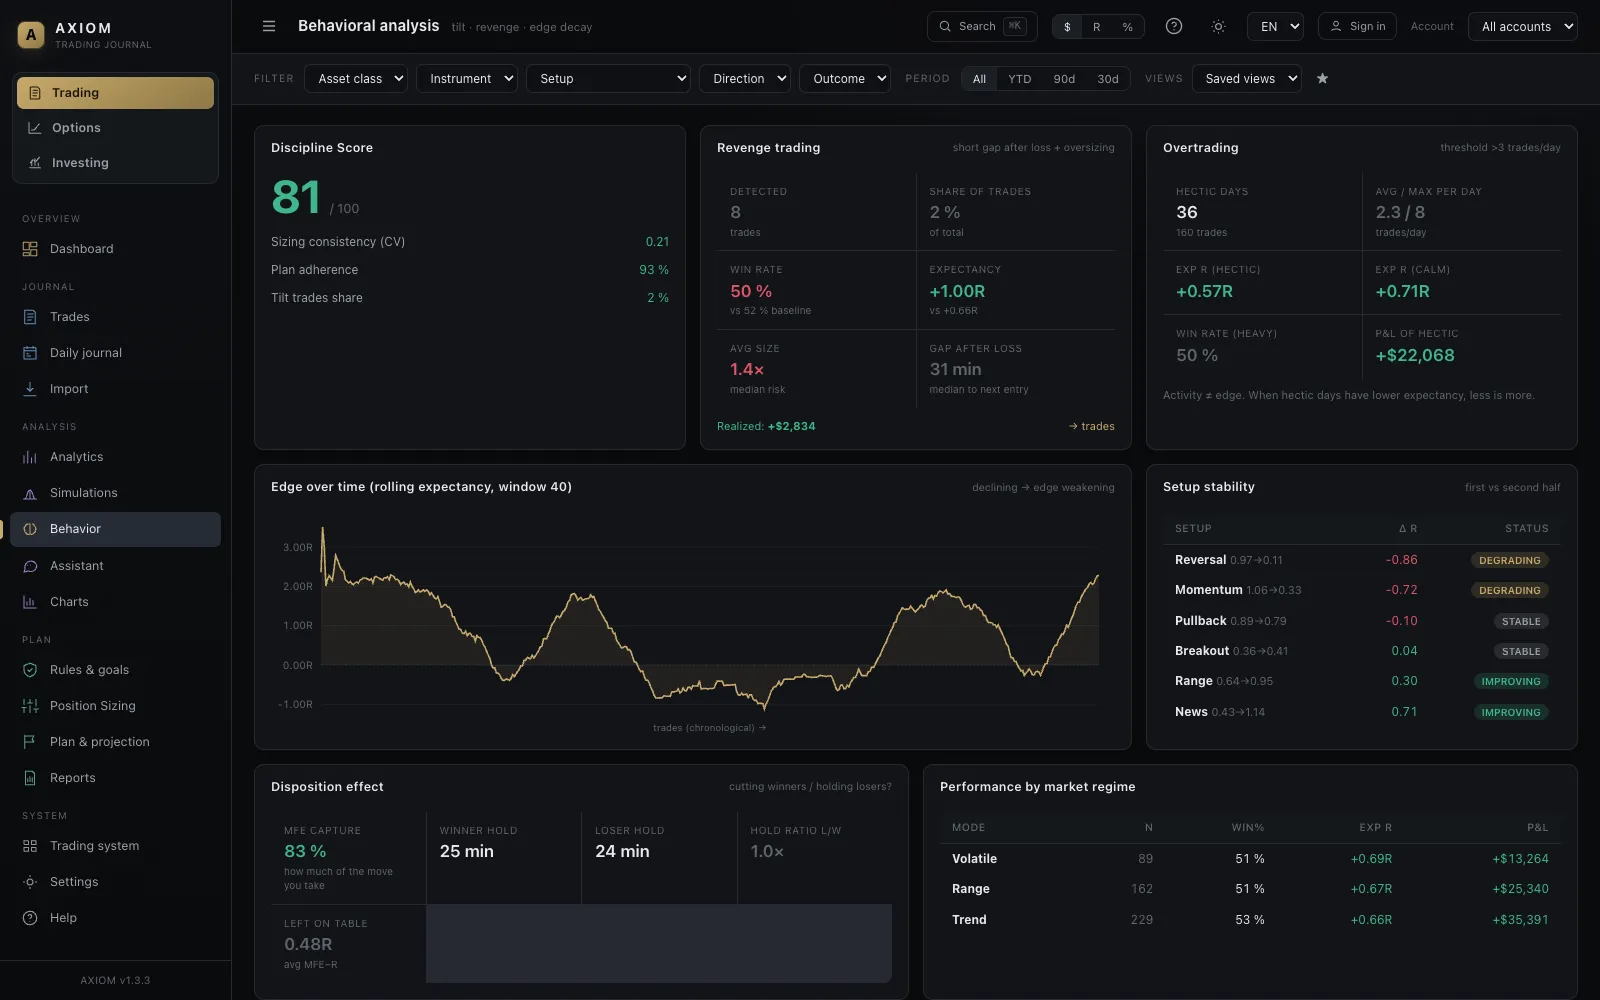
Task: Open the Outcome filter dropdown
Action: [x=845, y=79]
